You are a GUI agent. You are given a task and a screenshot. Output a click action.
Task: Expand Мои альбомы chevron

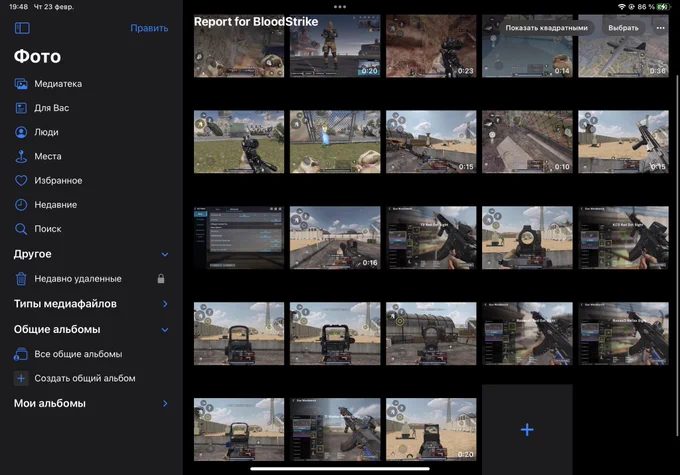click(165, 403)
